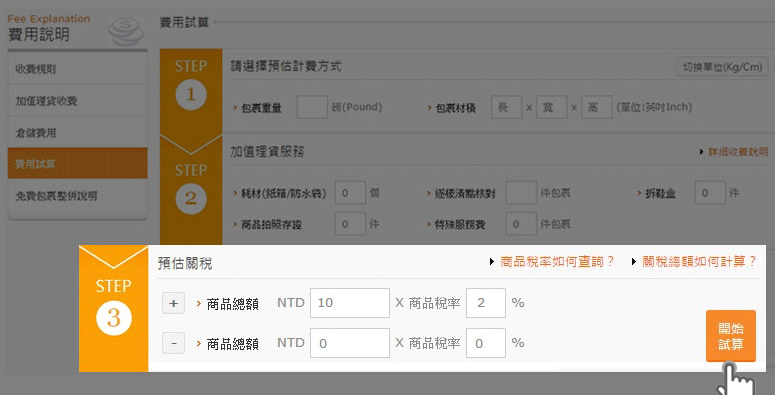
Task: Click 請選擇預估計費方式 heading text
Action: coord(286,66)
